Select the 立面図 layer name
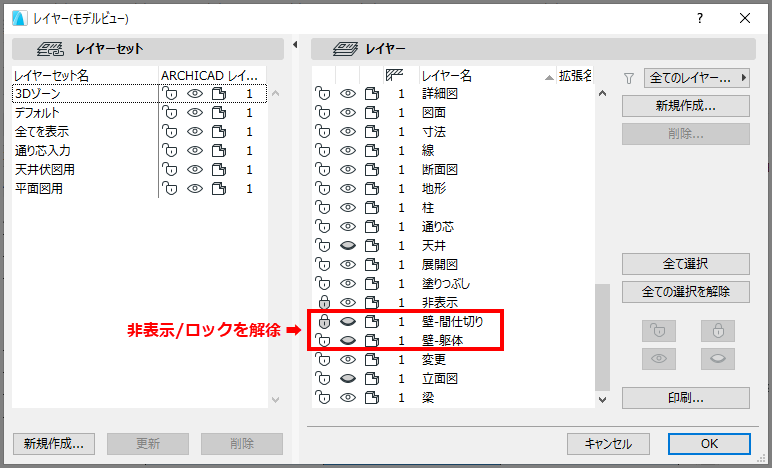 tap(440, 378)
